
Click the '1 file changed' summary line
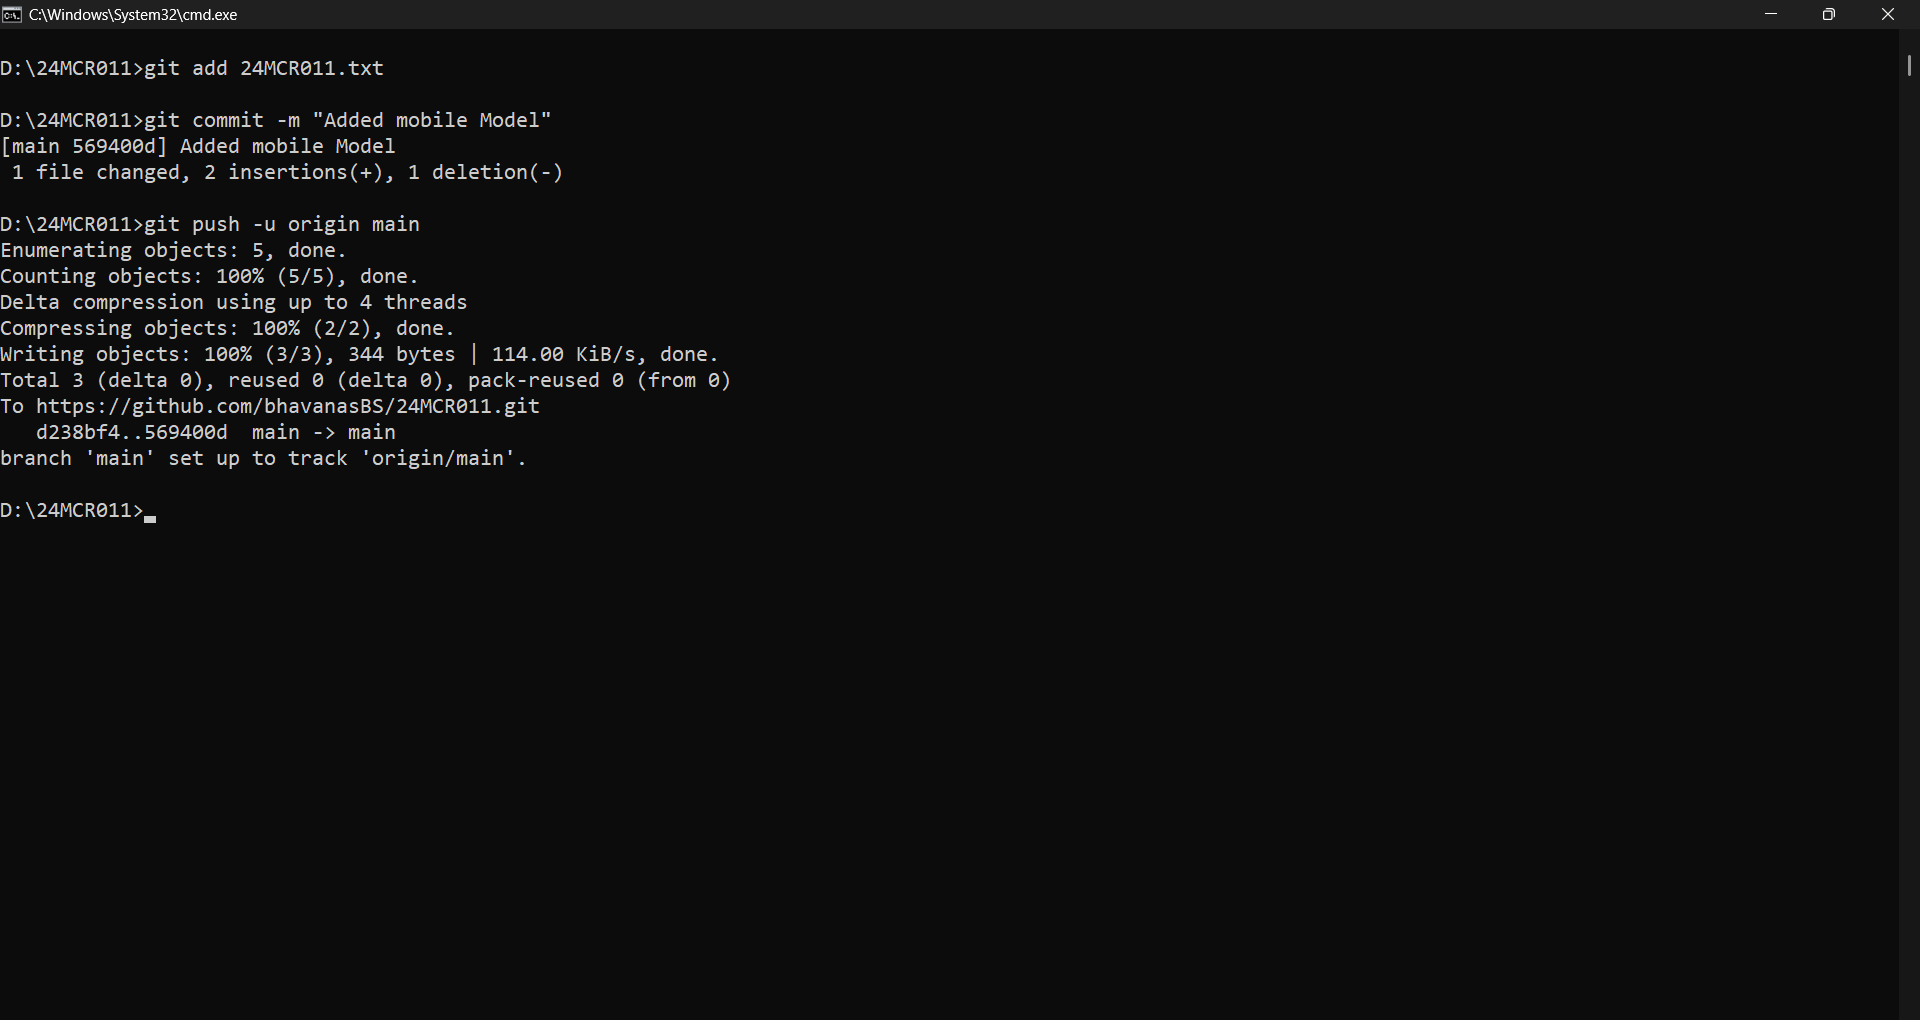(x=288, y=172)
